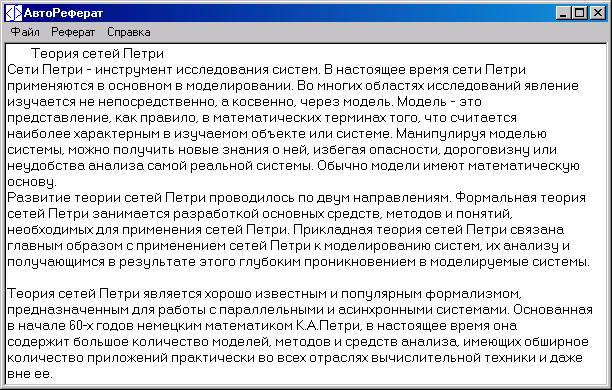
Task: Click the text "наиболее характерным"
Action: pyautogui.click(x=84, y=134)
